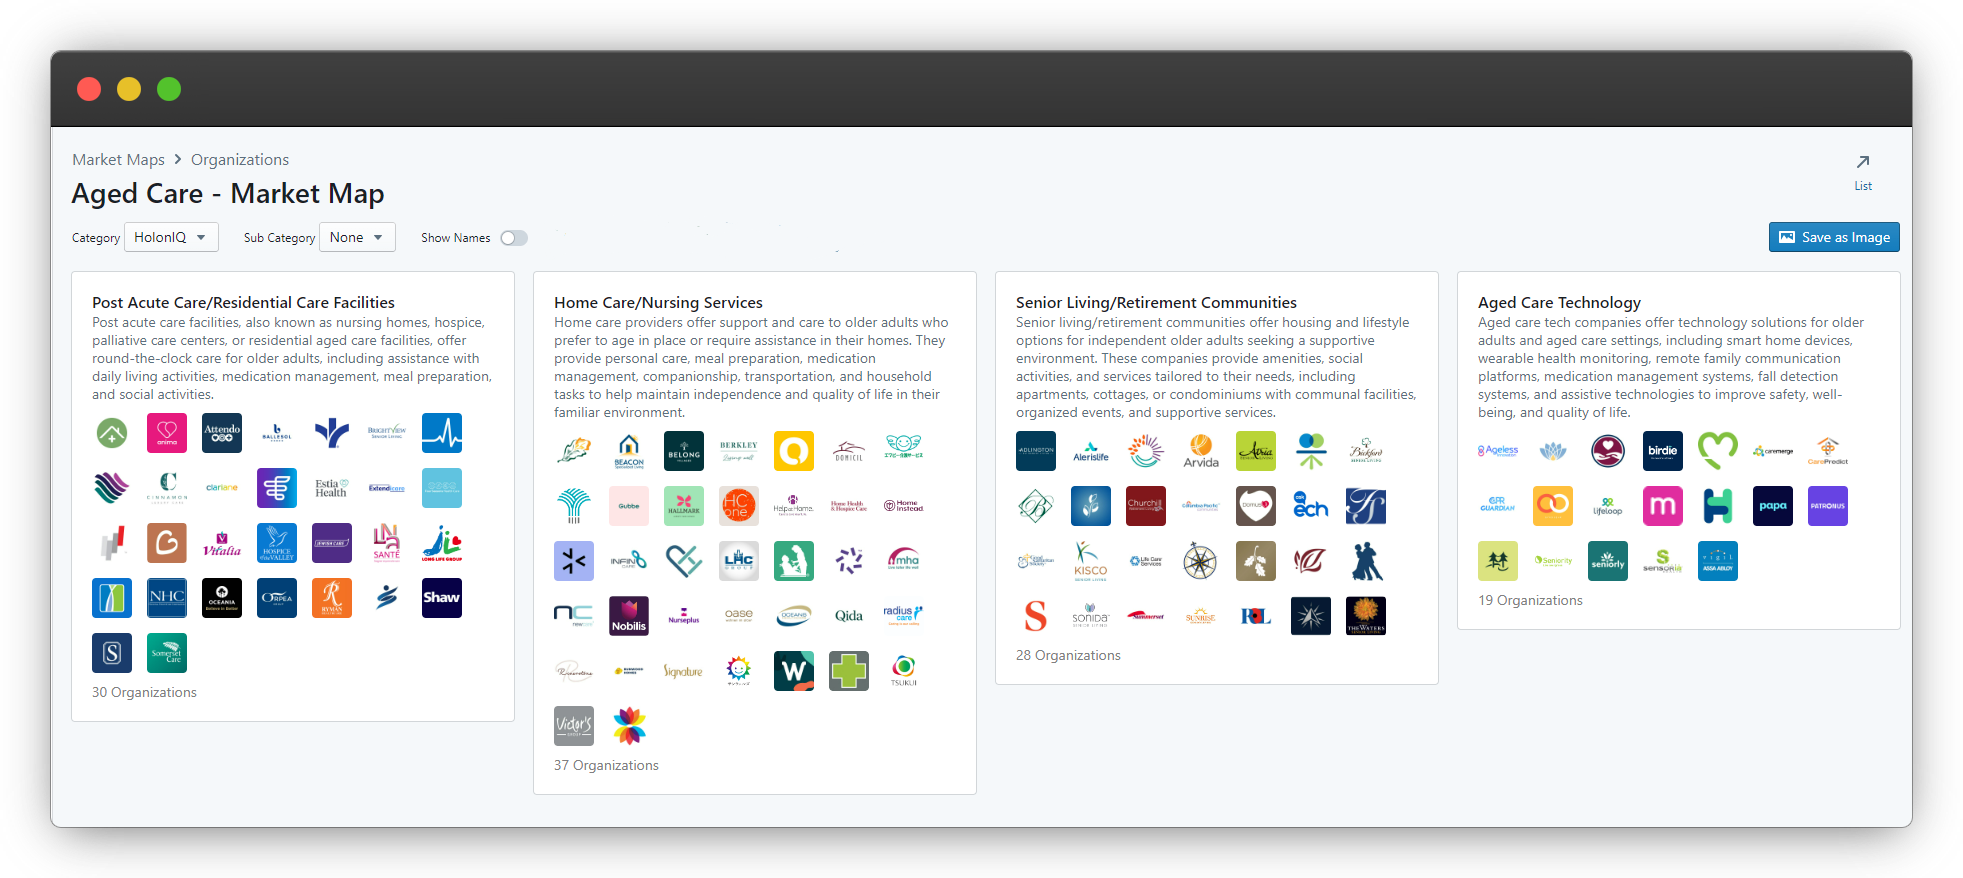Select the Kisco Senior Living logo

tap(1091, 561)
